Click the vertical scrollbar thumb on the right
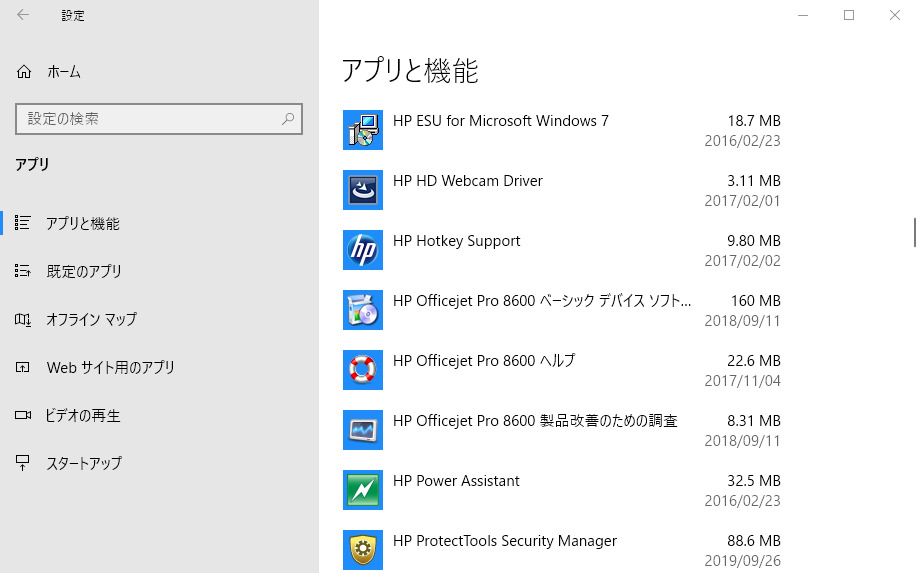918x573 pixels. [x=914, y=231]
